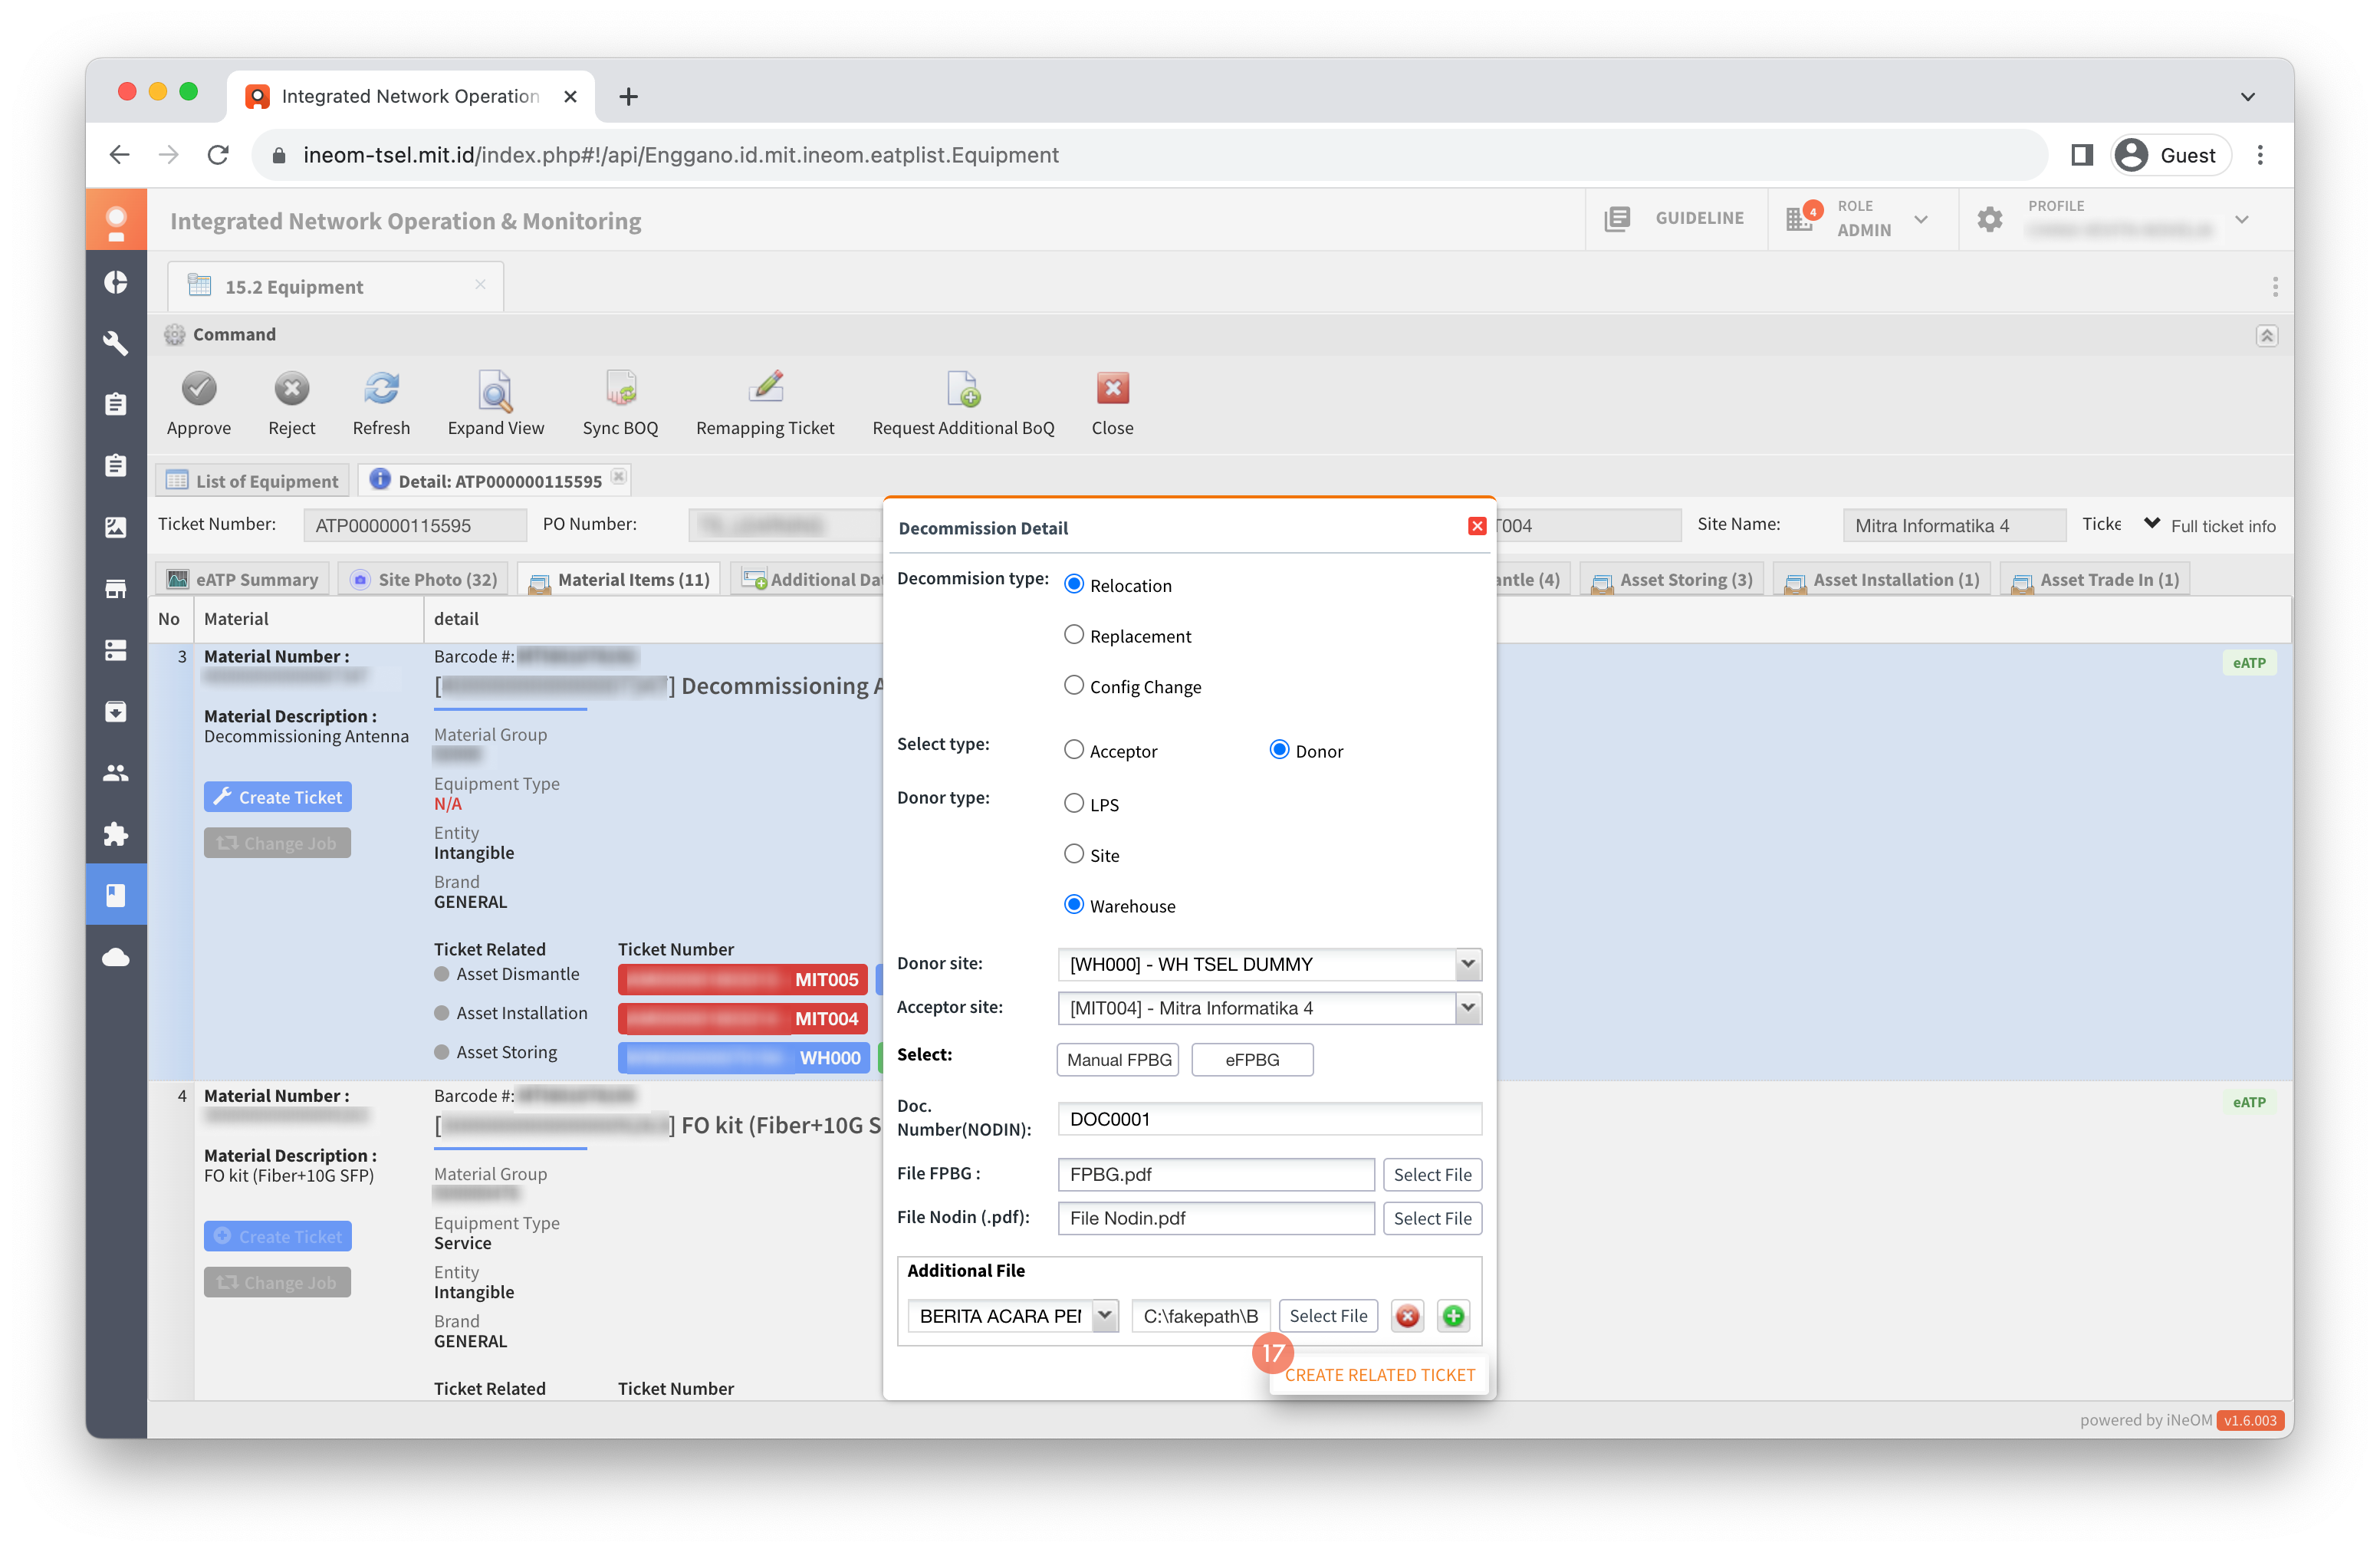Open Remapping Ticket command
Image resolution: width=2380 pixels, height=1552 pixels.
coord(765,388)
